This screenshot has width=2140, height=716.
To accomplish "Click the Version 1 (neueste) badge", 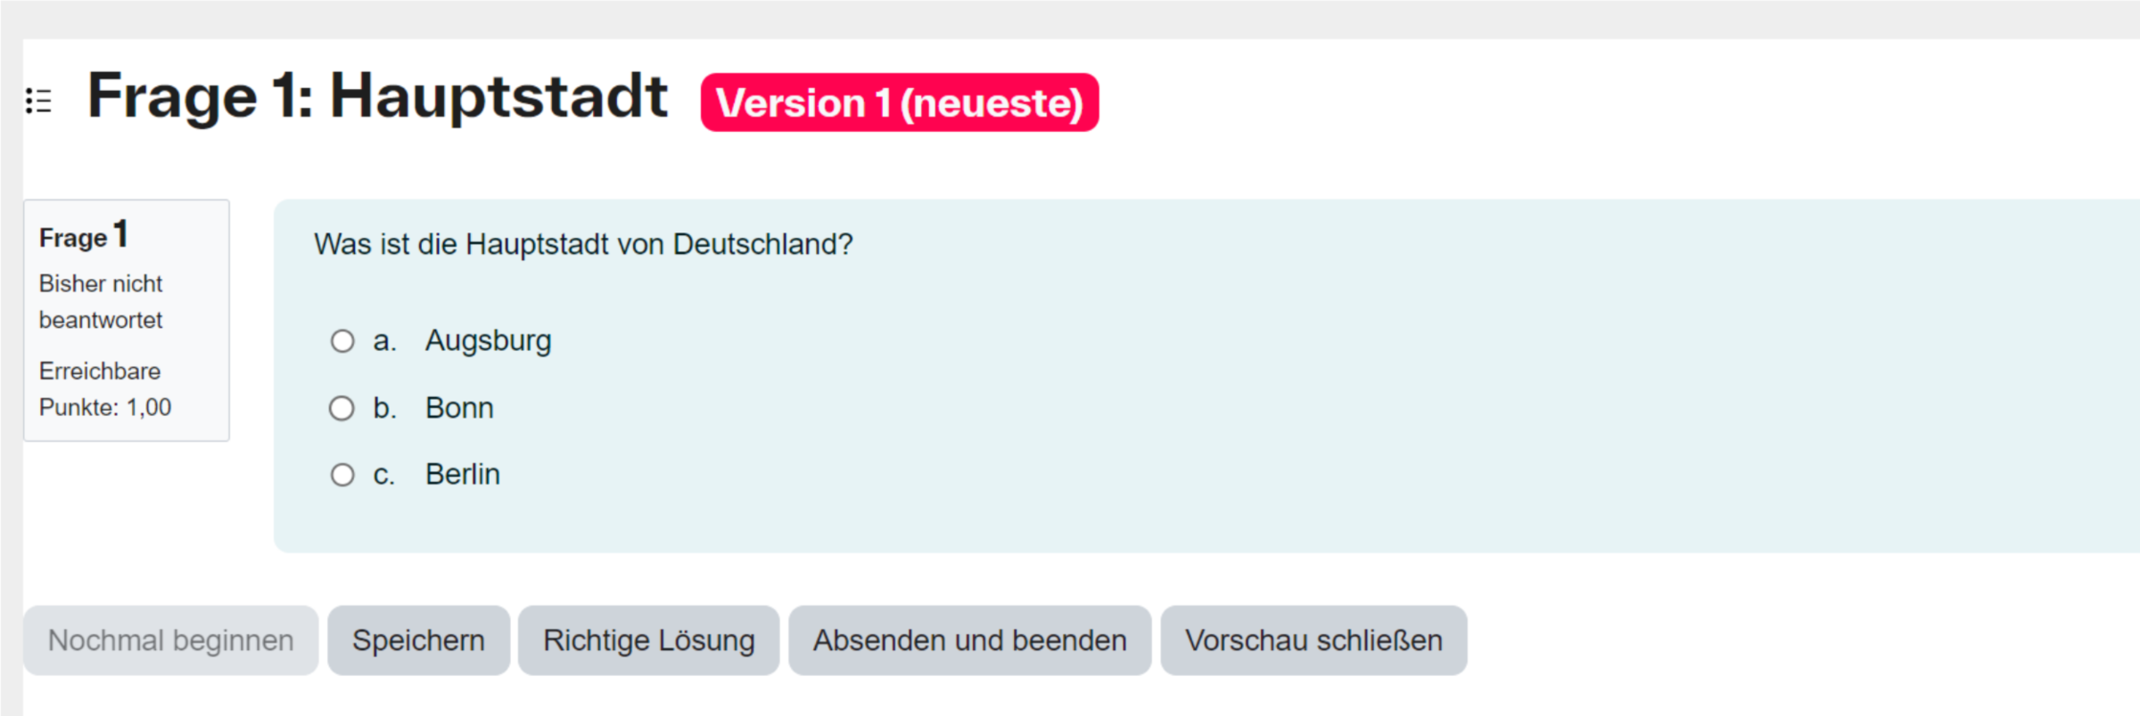I will click(x=899, y=103).
